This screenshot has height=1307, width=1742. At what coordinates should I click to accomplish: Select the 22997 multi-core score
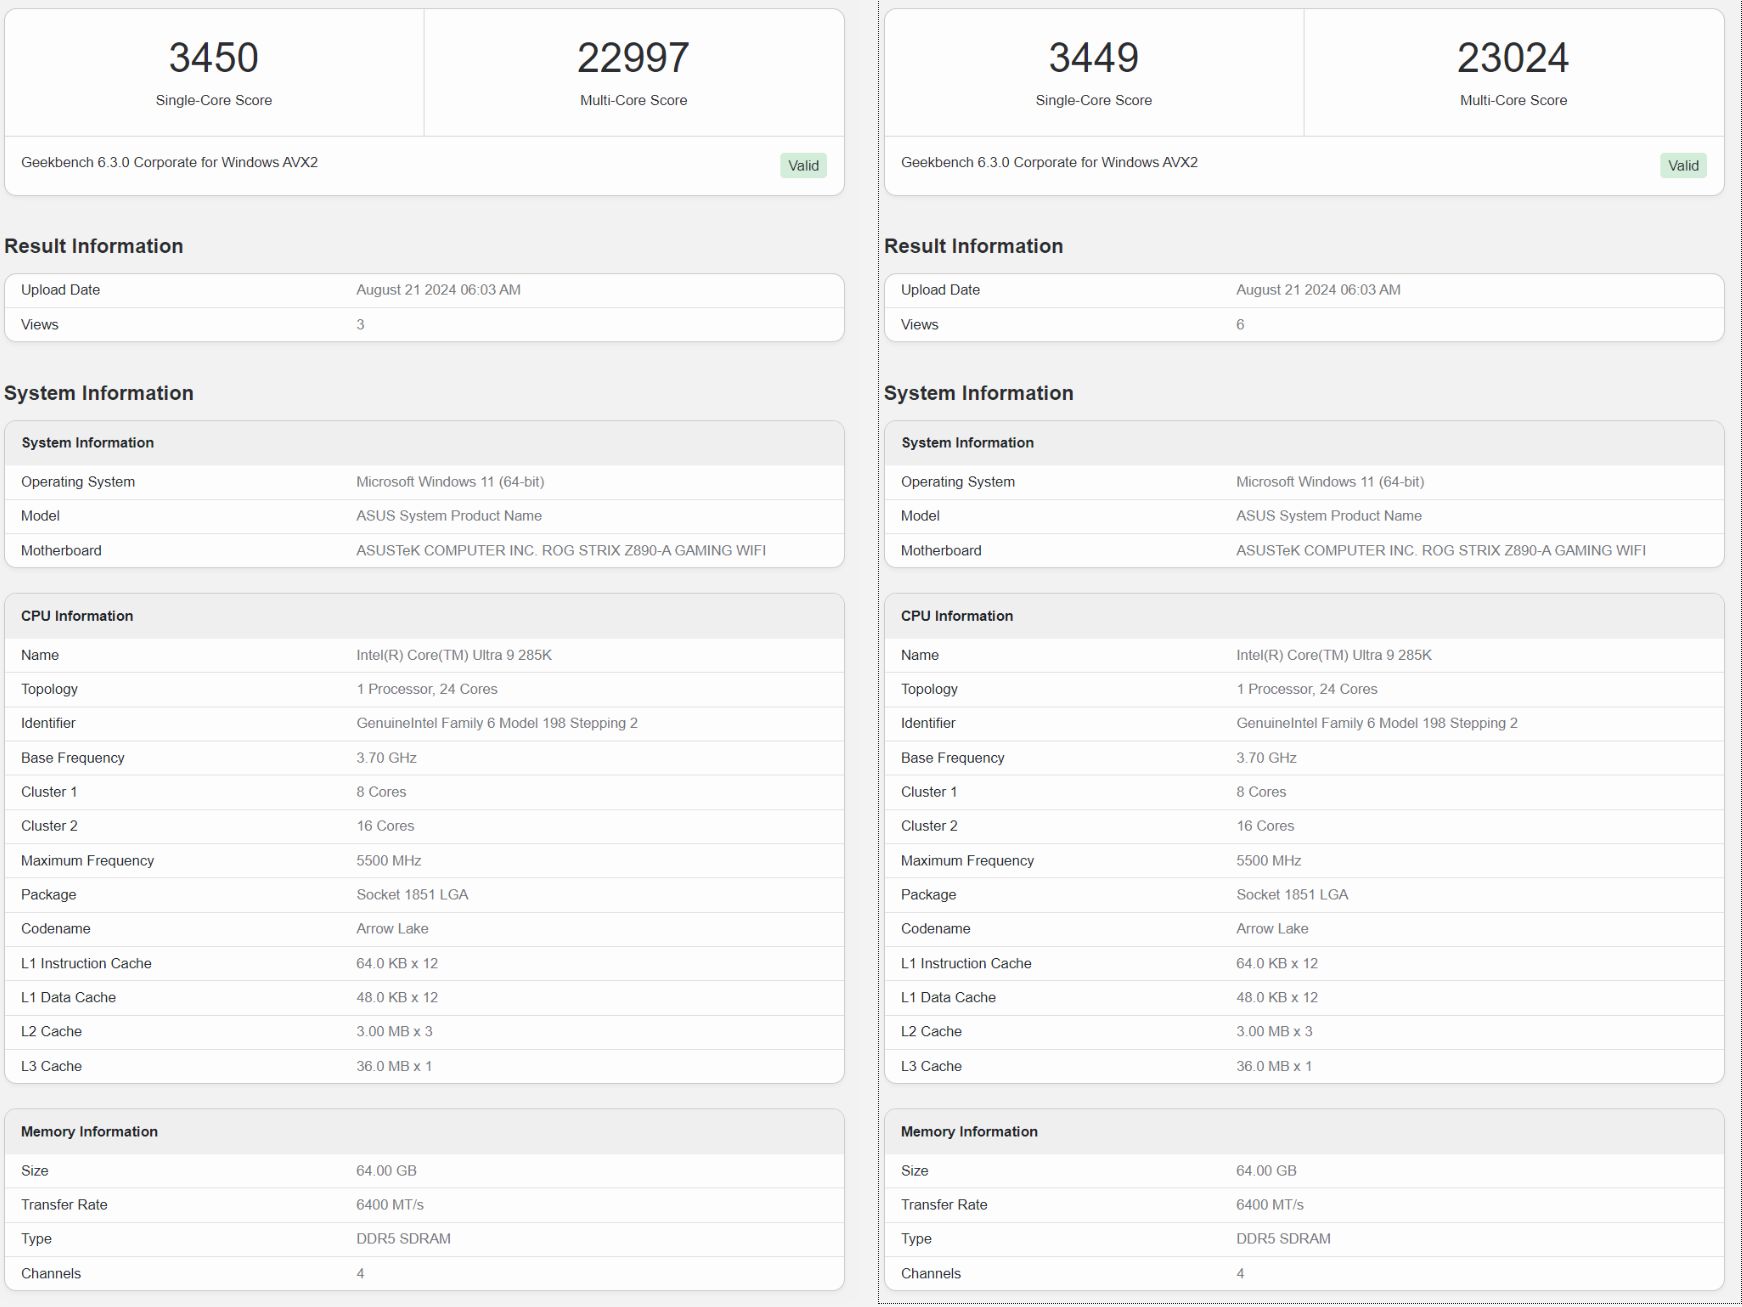click(x=633, y=58)
